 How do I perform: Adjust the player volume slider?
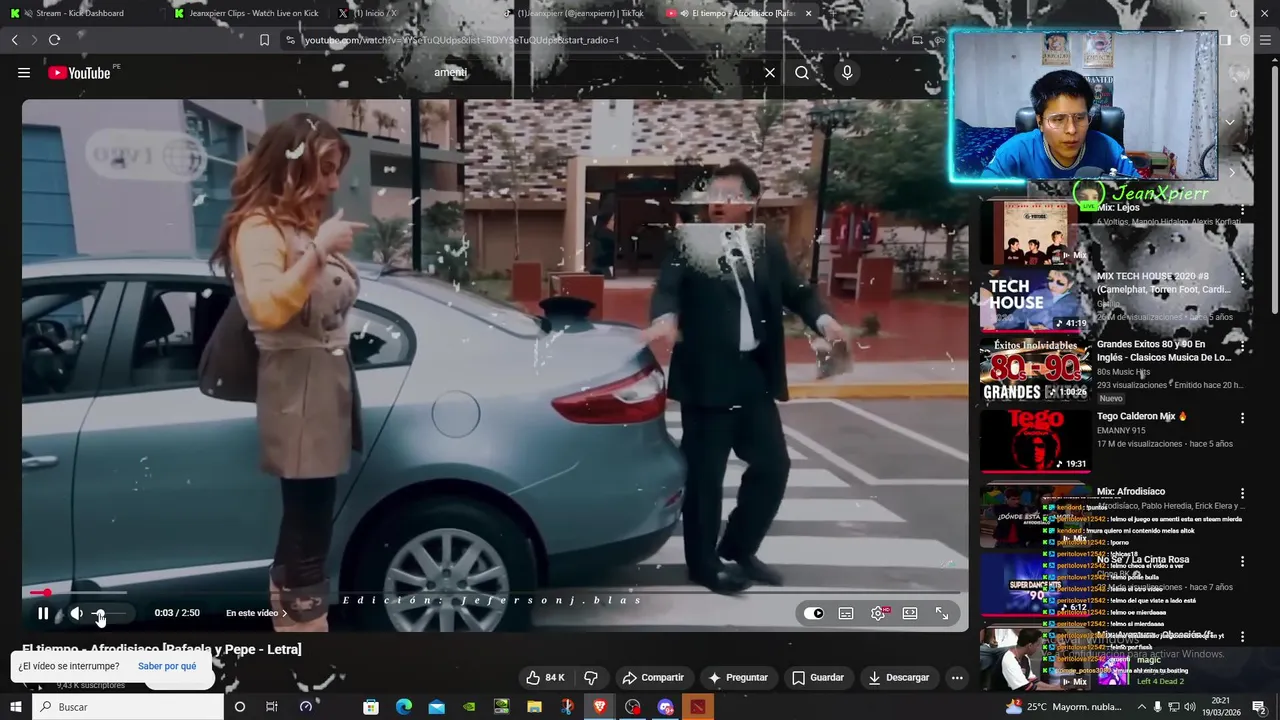pos(109,613)
